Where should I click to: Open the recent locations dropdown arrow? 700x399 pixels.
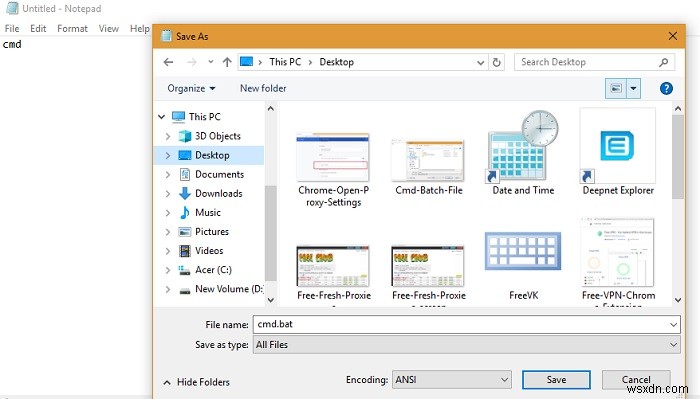(x=210, y=62)
